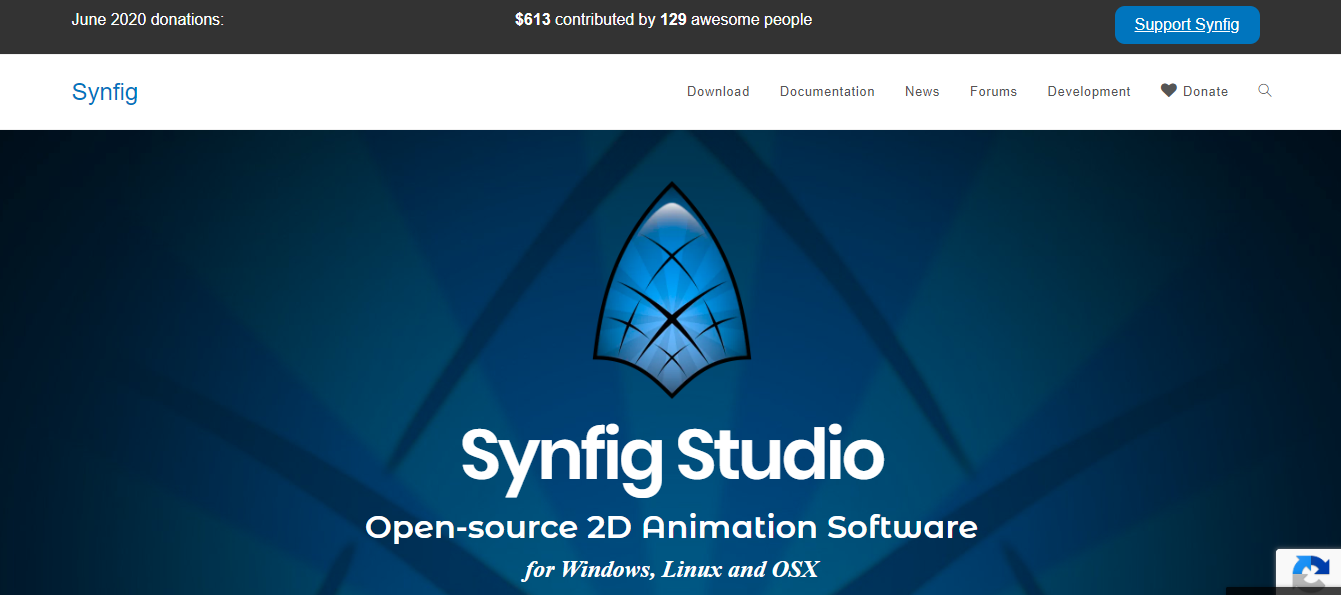This screenshot has height=595, width=1341.
Task: Click "Open-source 2D Animation Software" text
Action: tap(671, 527)
